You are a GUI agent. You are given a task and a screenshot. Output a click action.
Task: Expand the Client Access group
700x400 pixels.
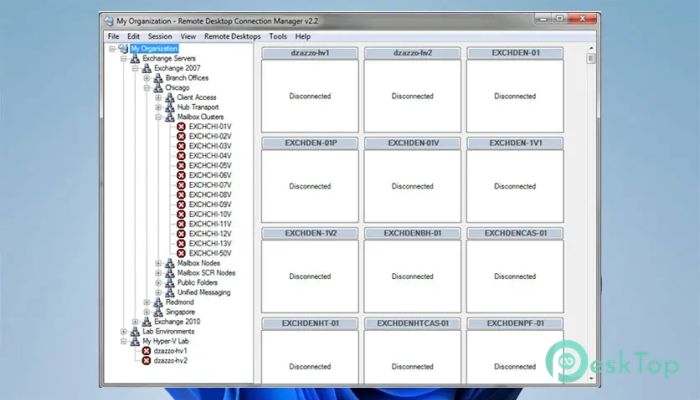tap(158, 97)
